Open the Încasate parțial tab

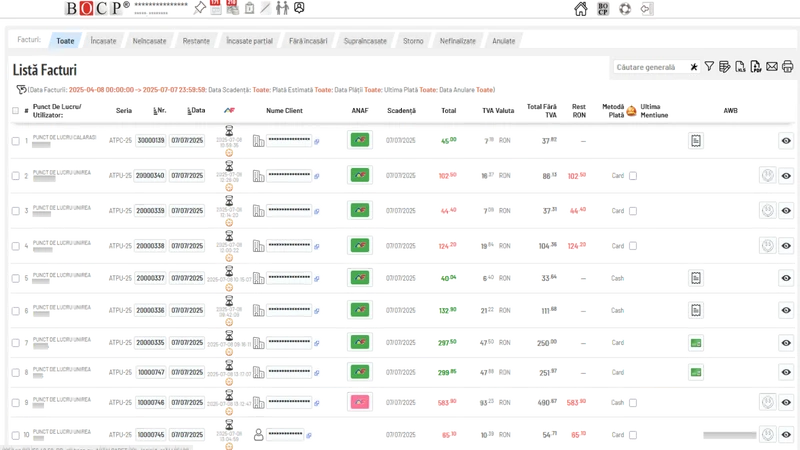(249, 41)
